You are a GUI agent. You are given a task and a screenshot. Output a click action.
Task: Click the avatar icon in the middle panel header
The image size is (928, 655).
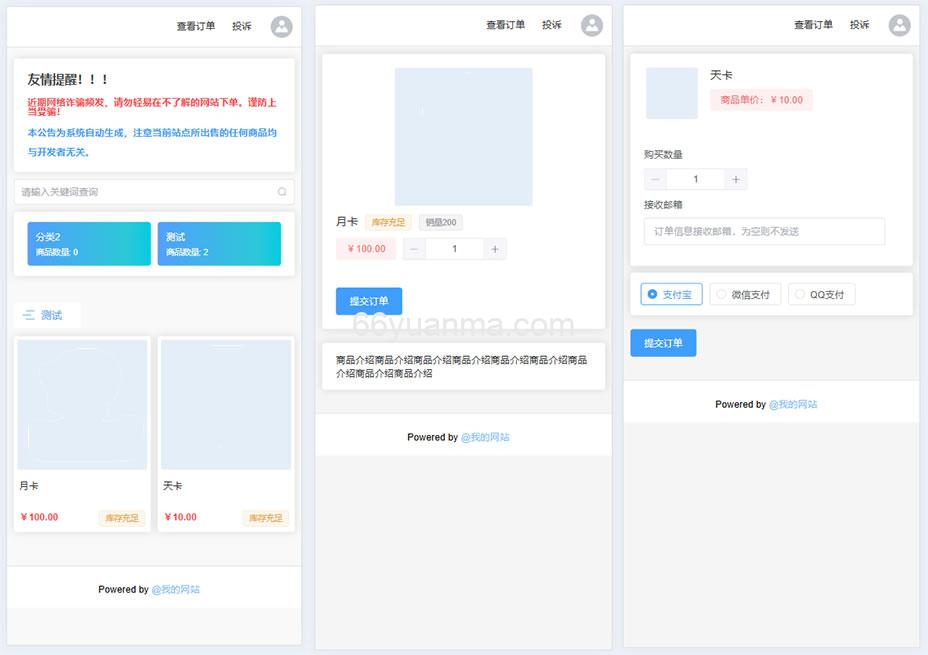pos(592,26)
